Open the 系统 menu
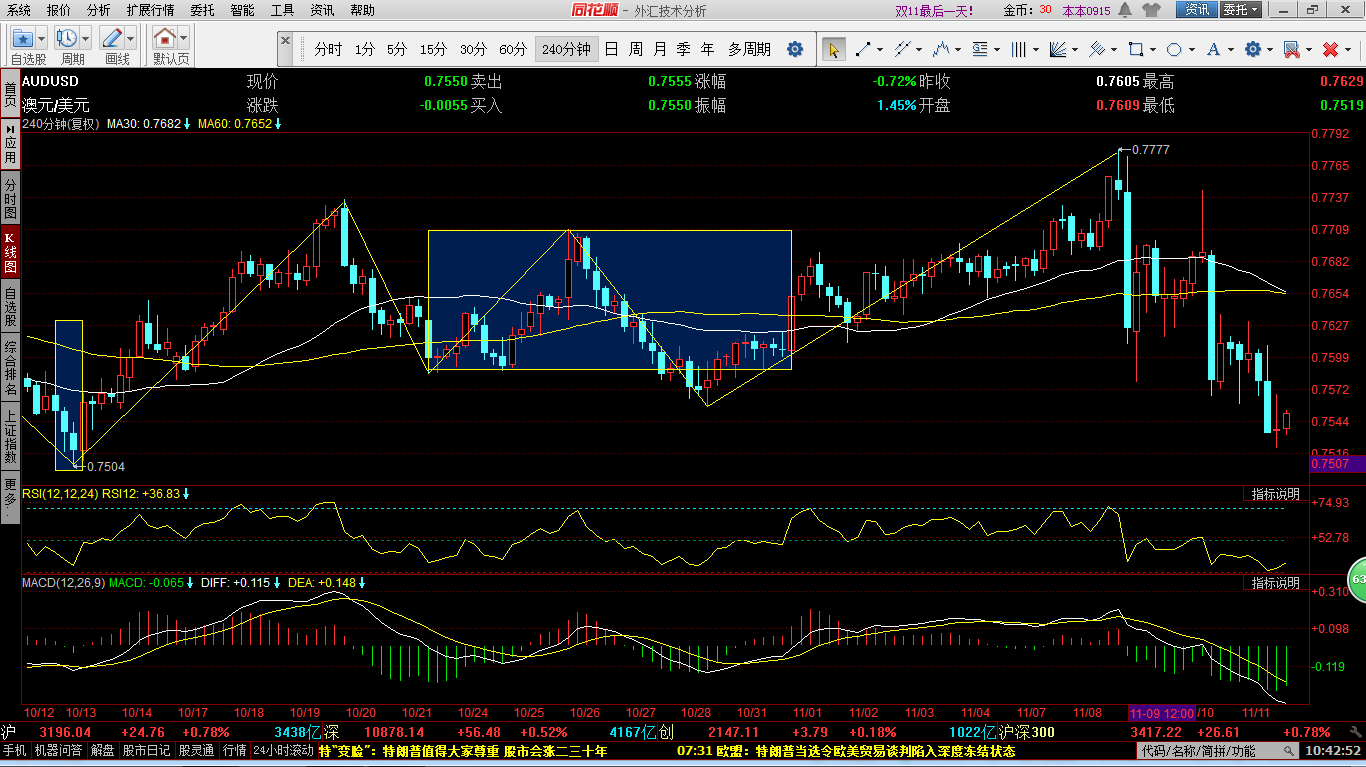Image resolution: width=1366 pixels, height=767 pixels. click(x=19, y=10)
